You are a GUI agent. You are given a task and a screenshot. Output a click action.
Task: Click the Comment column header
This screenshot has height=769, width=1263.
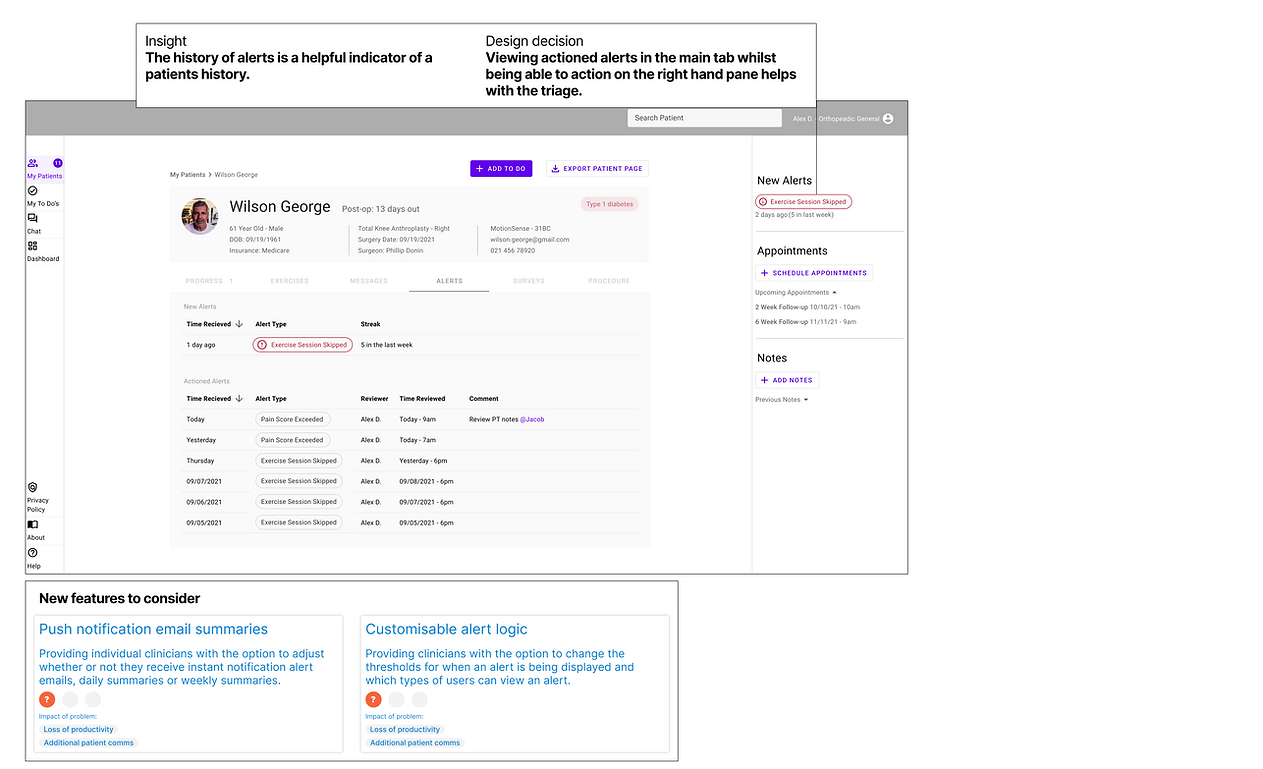point(483,398)
